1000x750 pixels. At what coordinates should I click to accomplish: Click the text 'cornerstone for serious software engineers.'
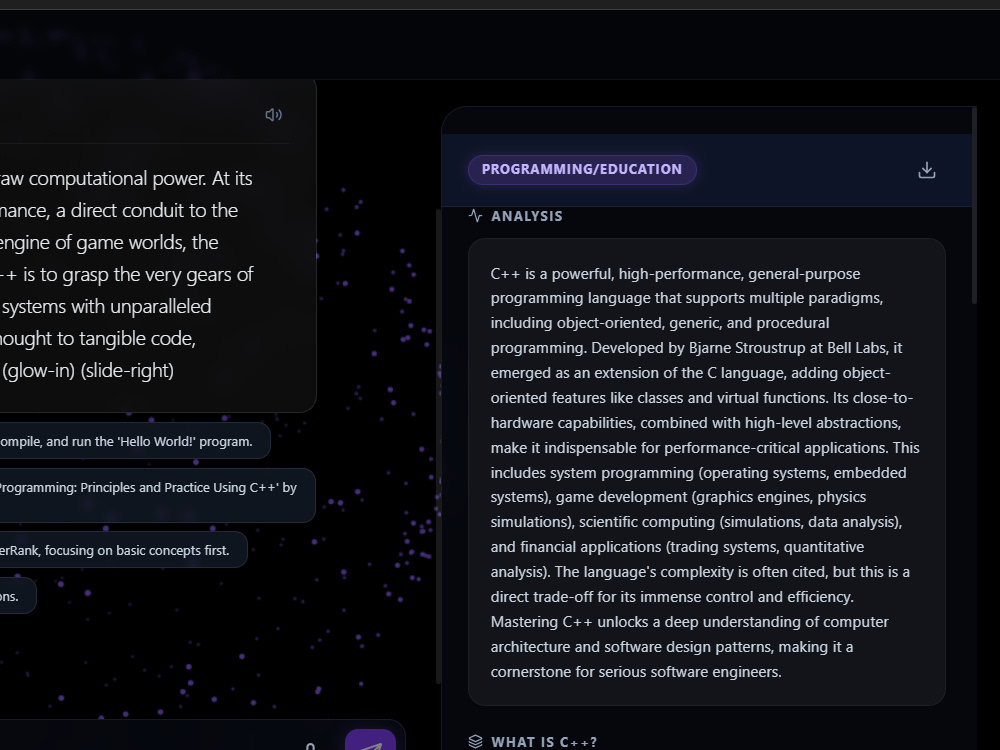click(636, 672)
